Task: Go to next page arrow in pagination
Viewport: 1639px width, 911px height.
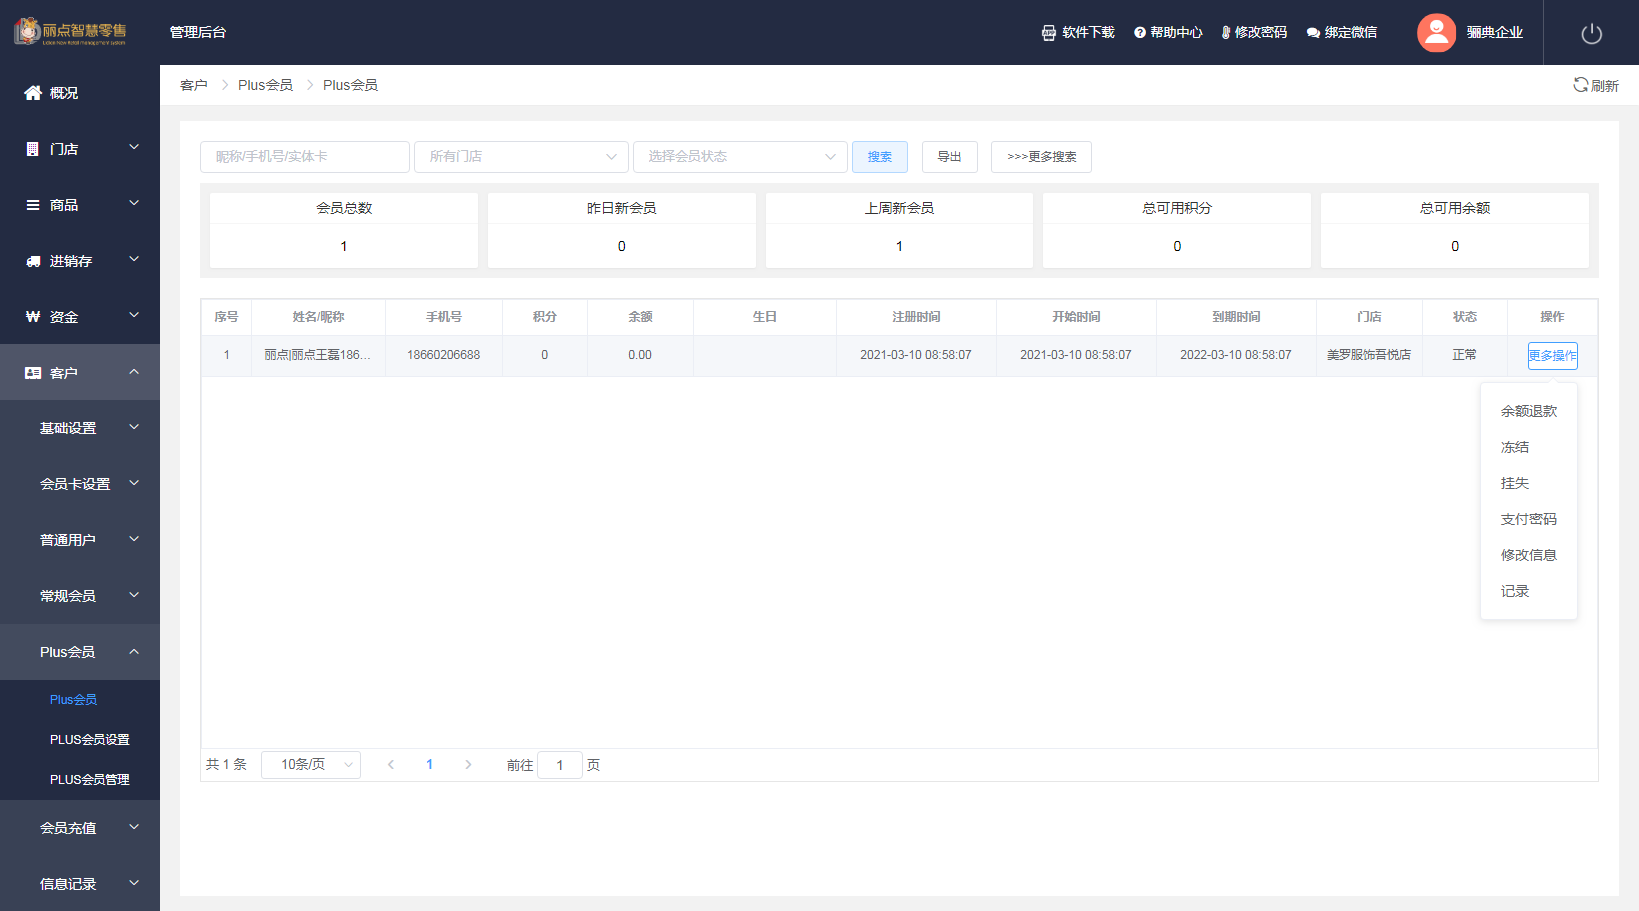Action: pyautogui.click(x=468, y=765)
